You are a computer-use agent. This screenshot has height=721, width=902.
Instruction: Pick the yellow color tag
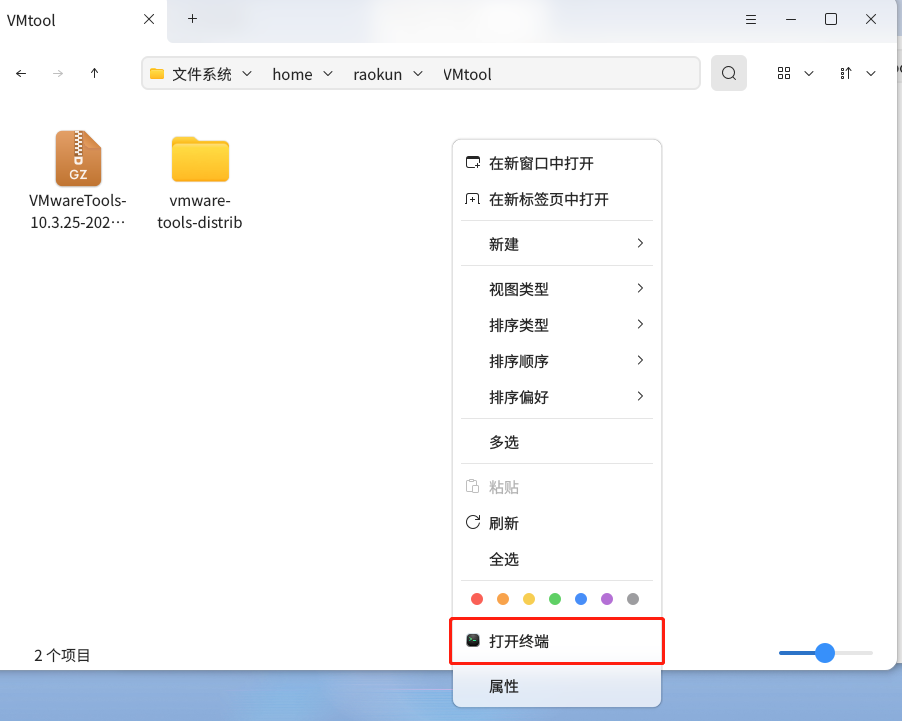529,599
